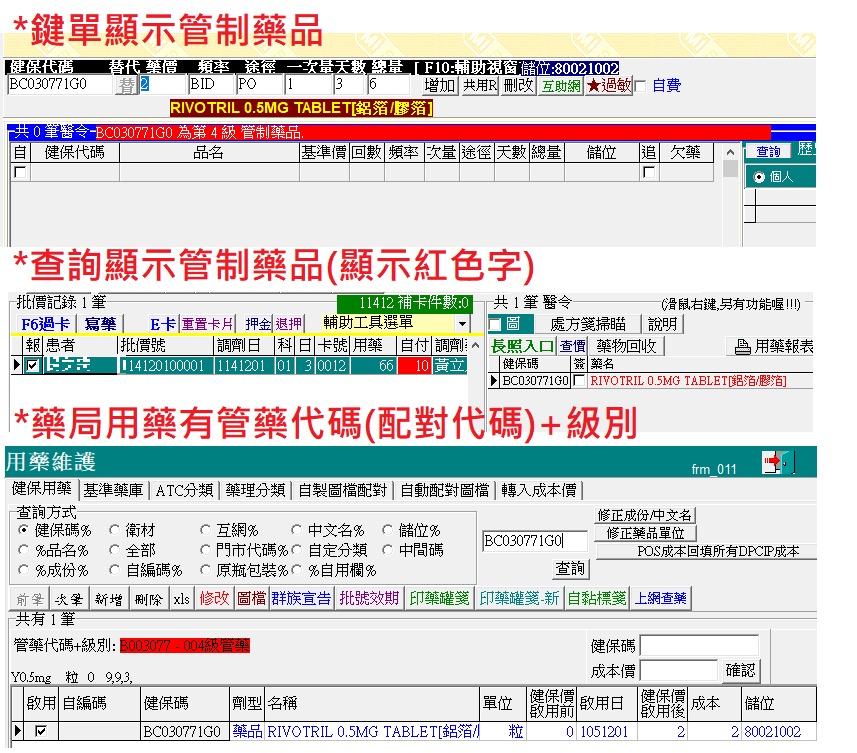Screen dimensions: 857x753
Task: Open the 自動配對圖檔 tab
Action: 445,490
